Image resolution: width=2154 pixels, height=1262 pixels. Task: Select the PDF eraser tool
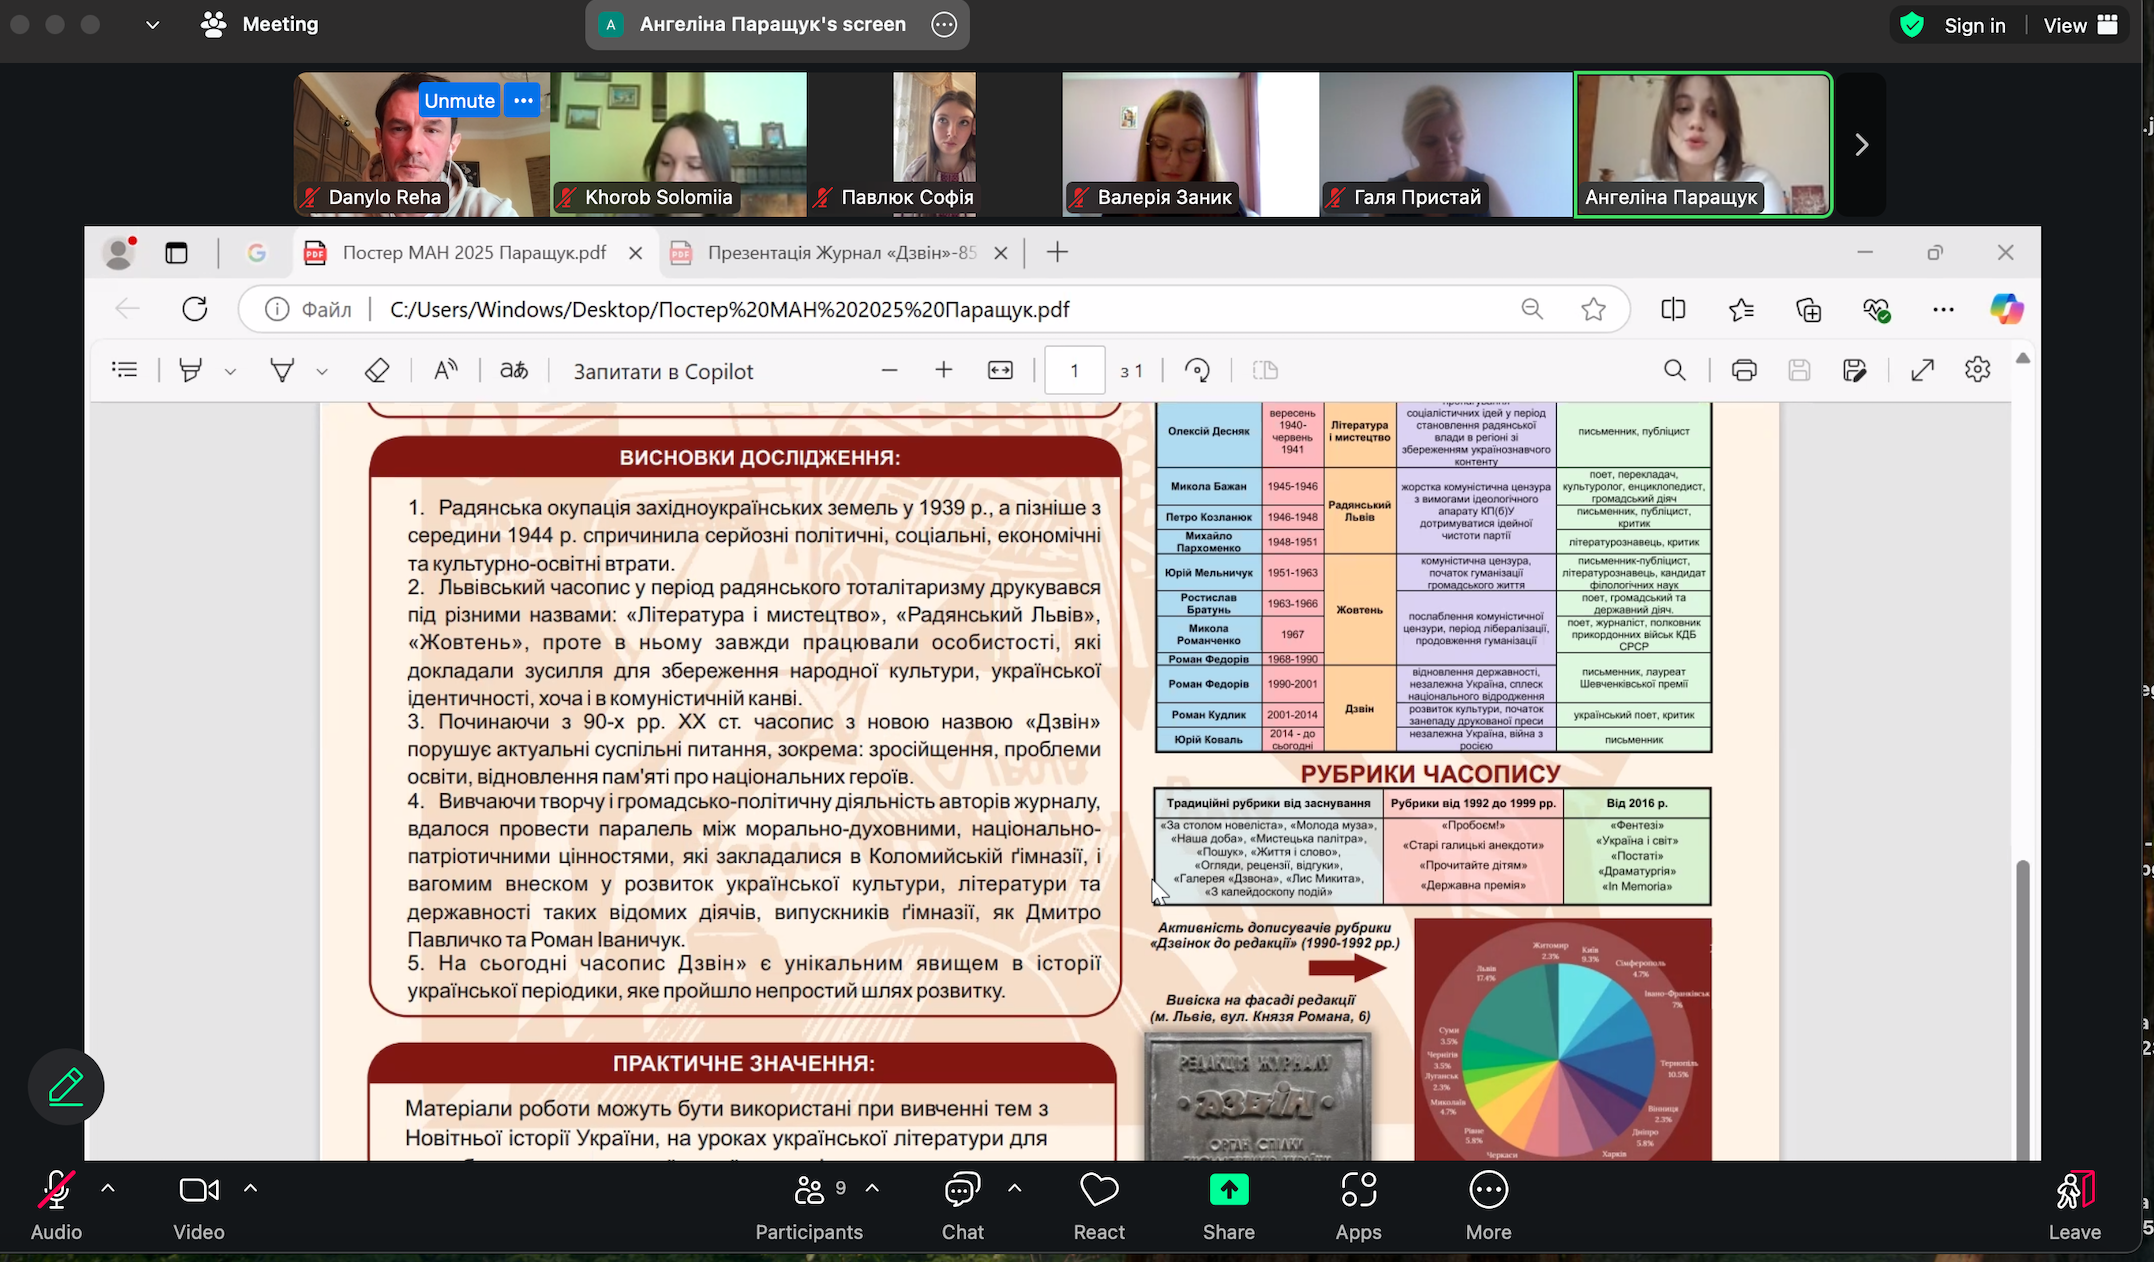click(377, 371)
